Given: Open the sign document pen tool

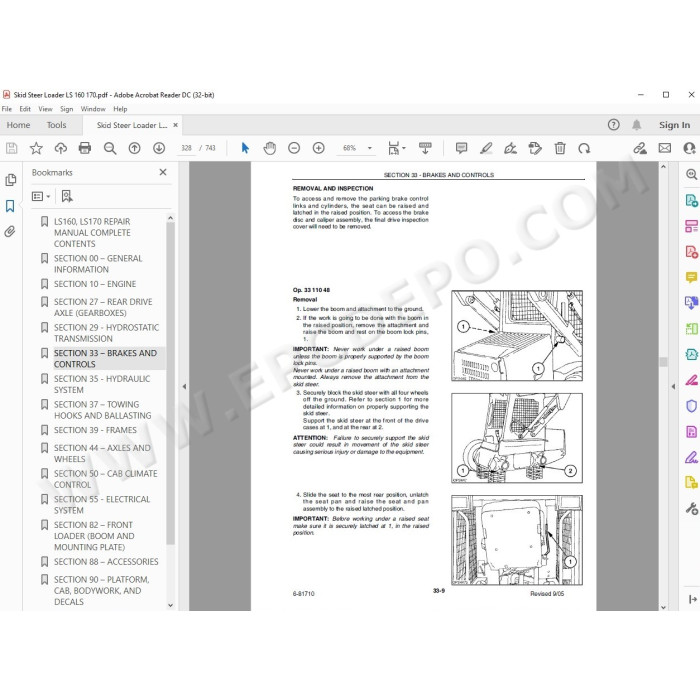Looking at the screenshot, I should point(510,148).
